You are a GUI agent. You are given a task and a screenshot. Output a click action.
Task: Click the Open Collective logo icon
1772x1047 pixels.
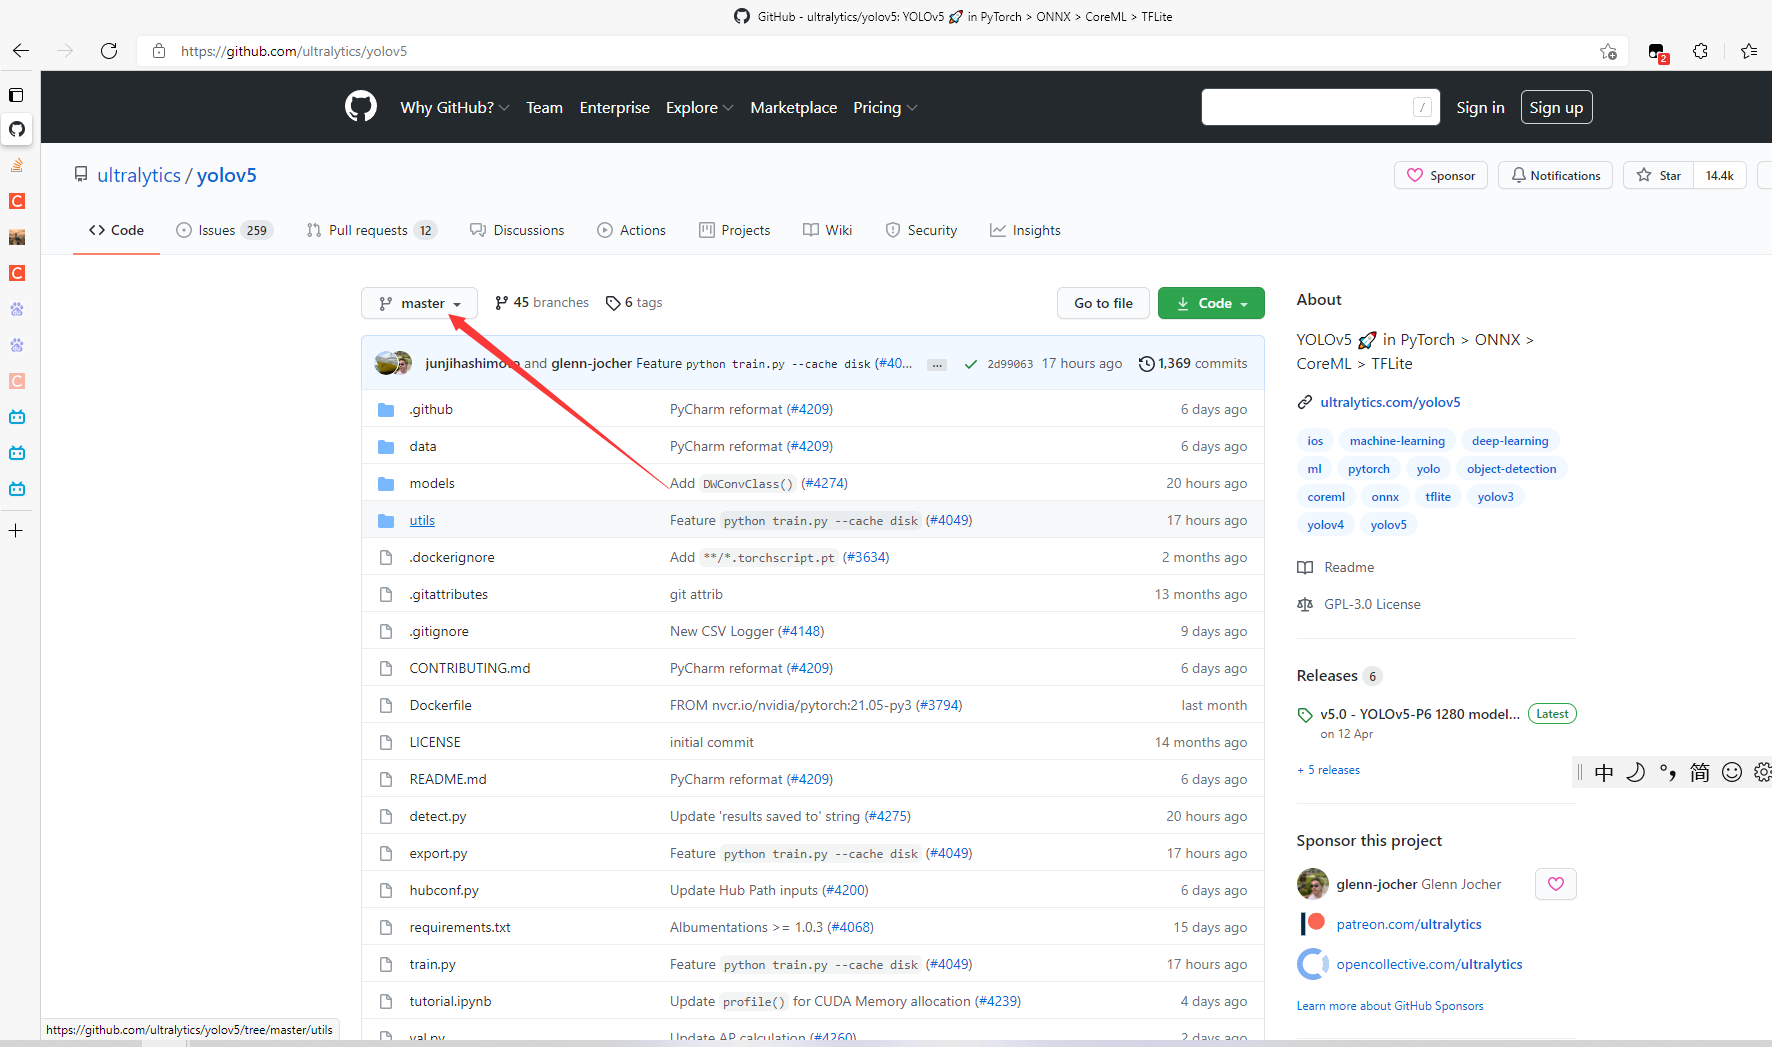(1313, 964)
